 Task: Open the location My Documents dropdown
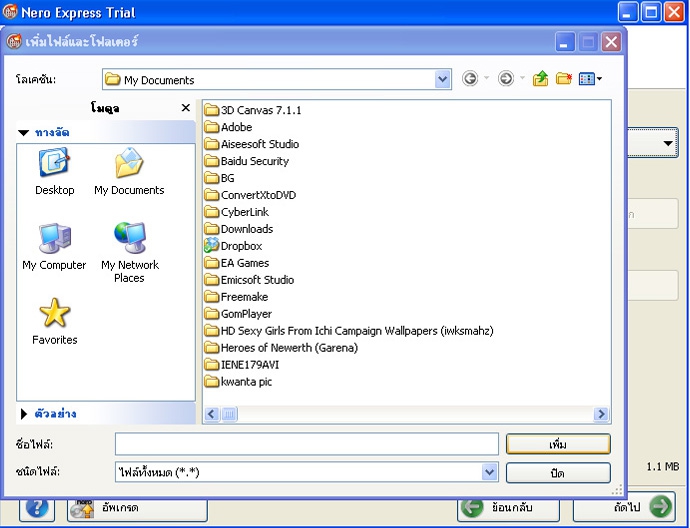point(442,79)
